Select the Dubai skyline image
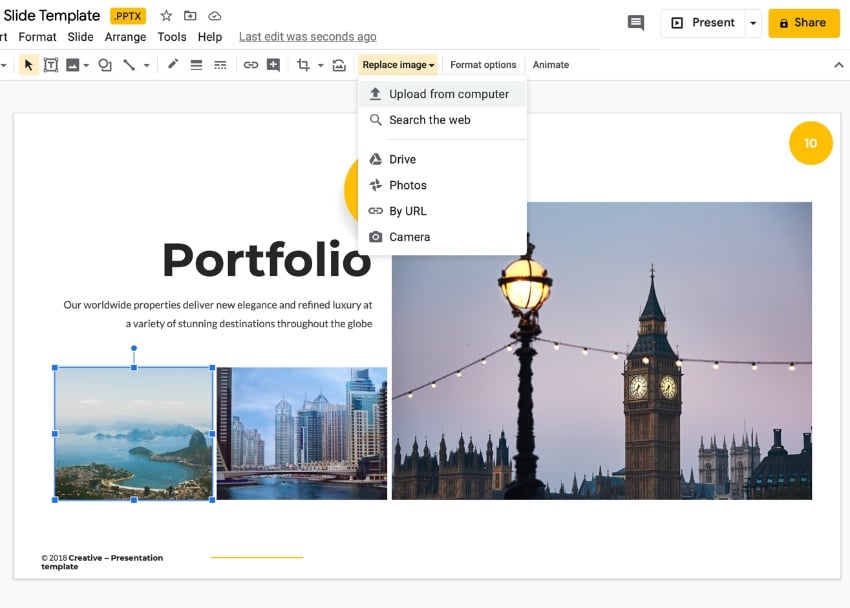 coord(302,433)
